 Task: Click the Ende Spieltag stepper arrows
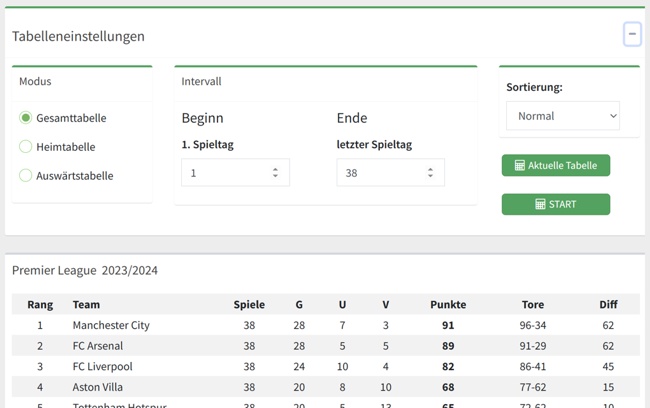pos(430,172)
